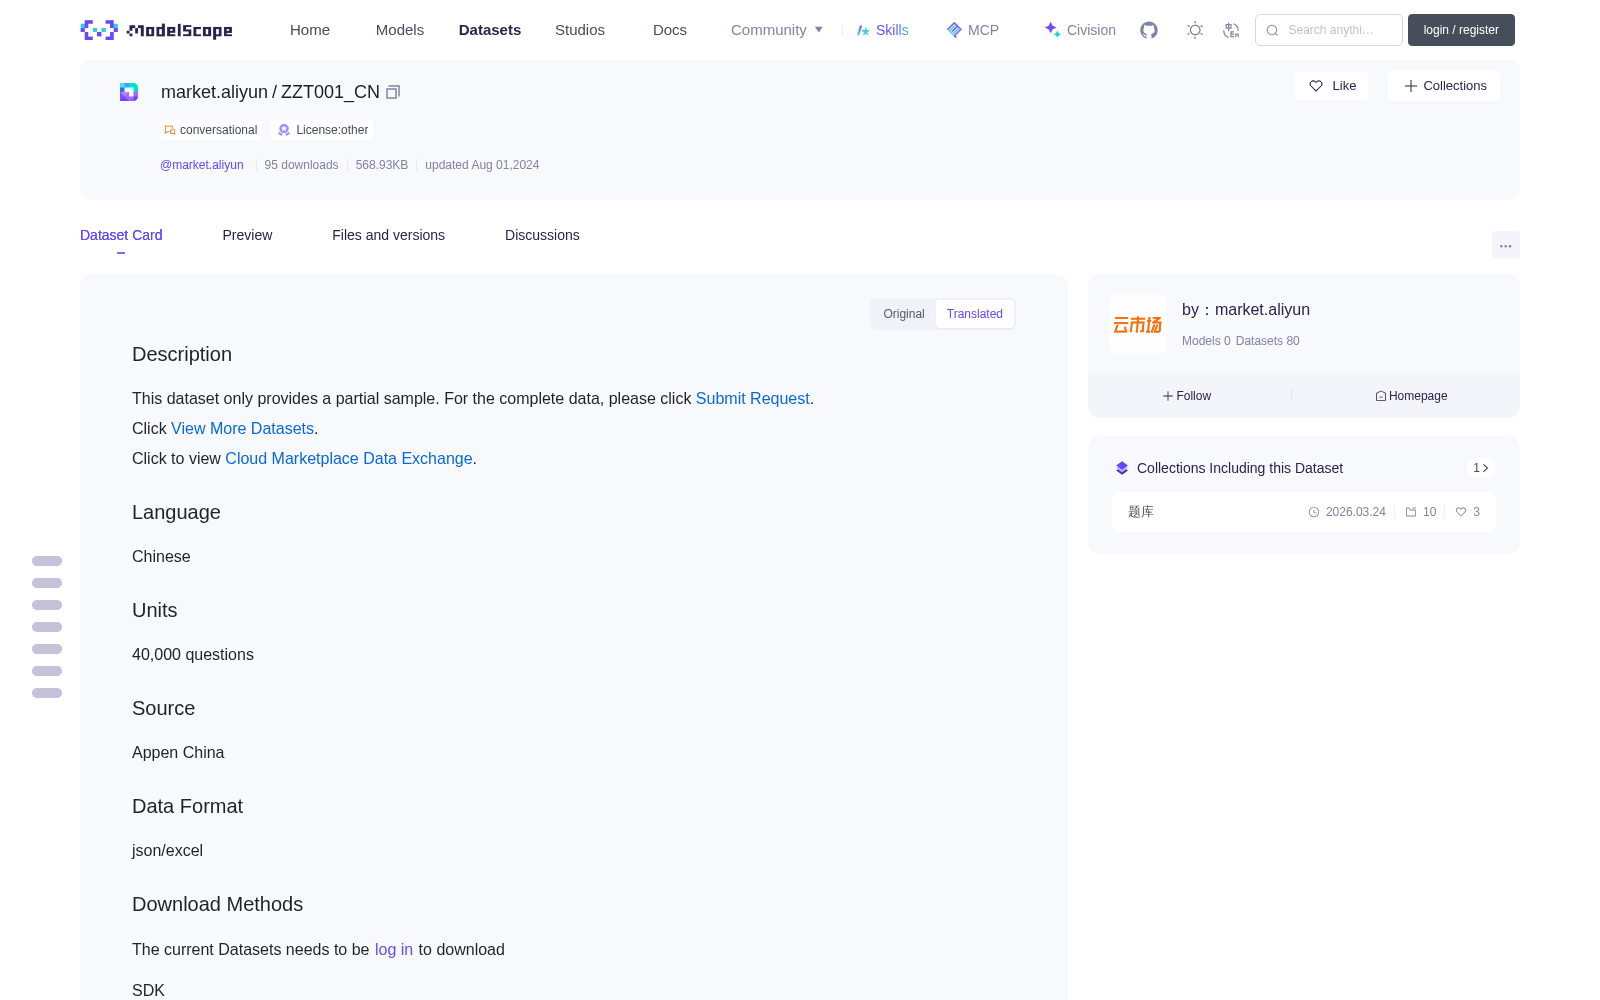The image size is (1600, 1000).
Task: Copy dataset name ZZT001_CN icon
Action: [393, 92]
